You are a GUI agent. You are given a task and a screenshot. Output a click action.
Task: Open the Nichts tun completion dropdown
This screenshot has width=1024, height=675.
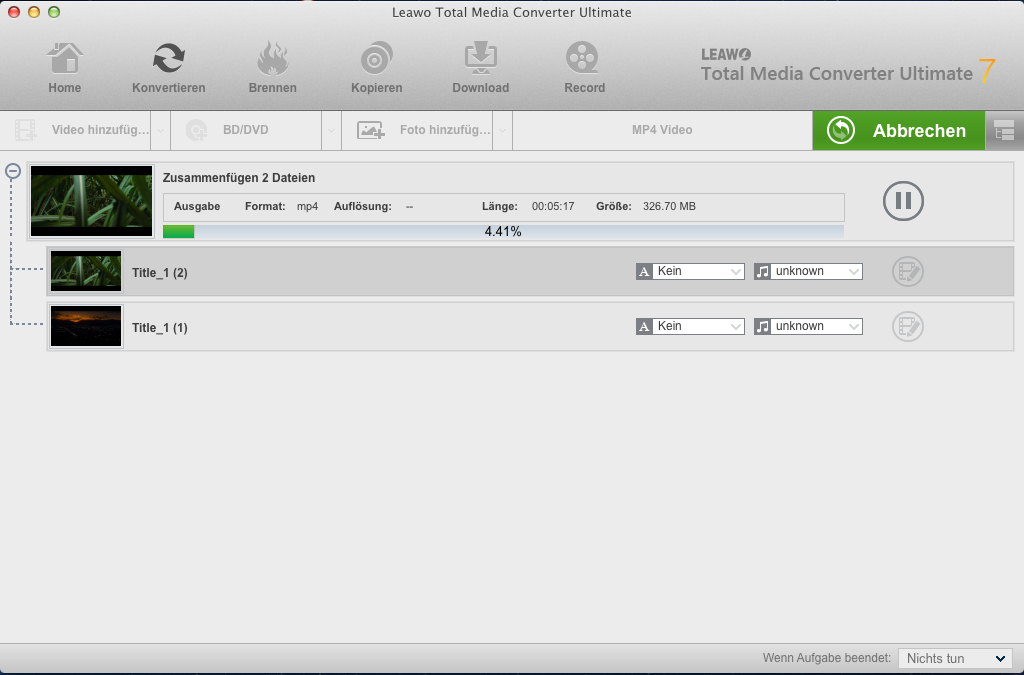[955, 659]
